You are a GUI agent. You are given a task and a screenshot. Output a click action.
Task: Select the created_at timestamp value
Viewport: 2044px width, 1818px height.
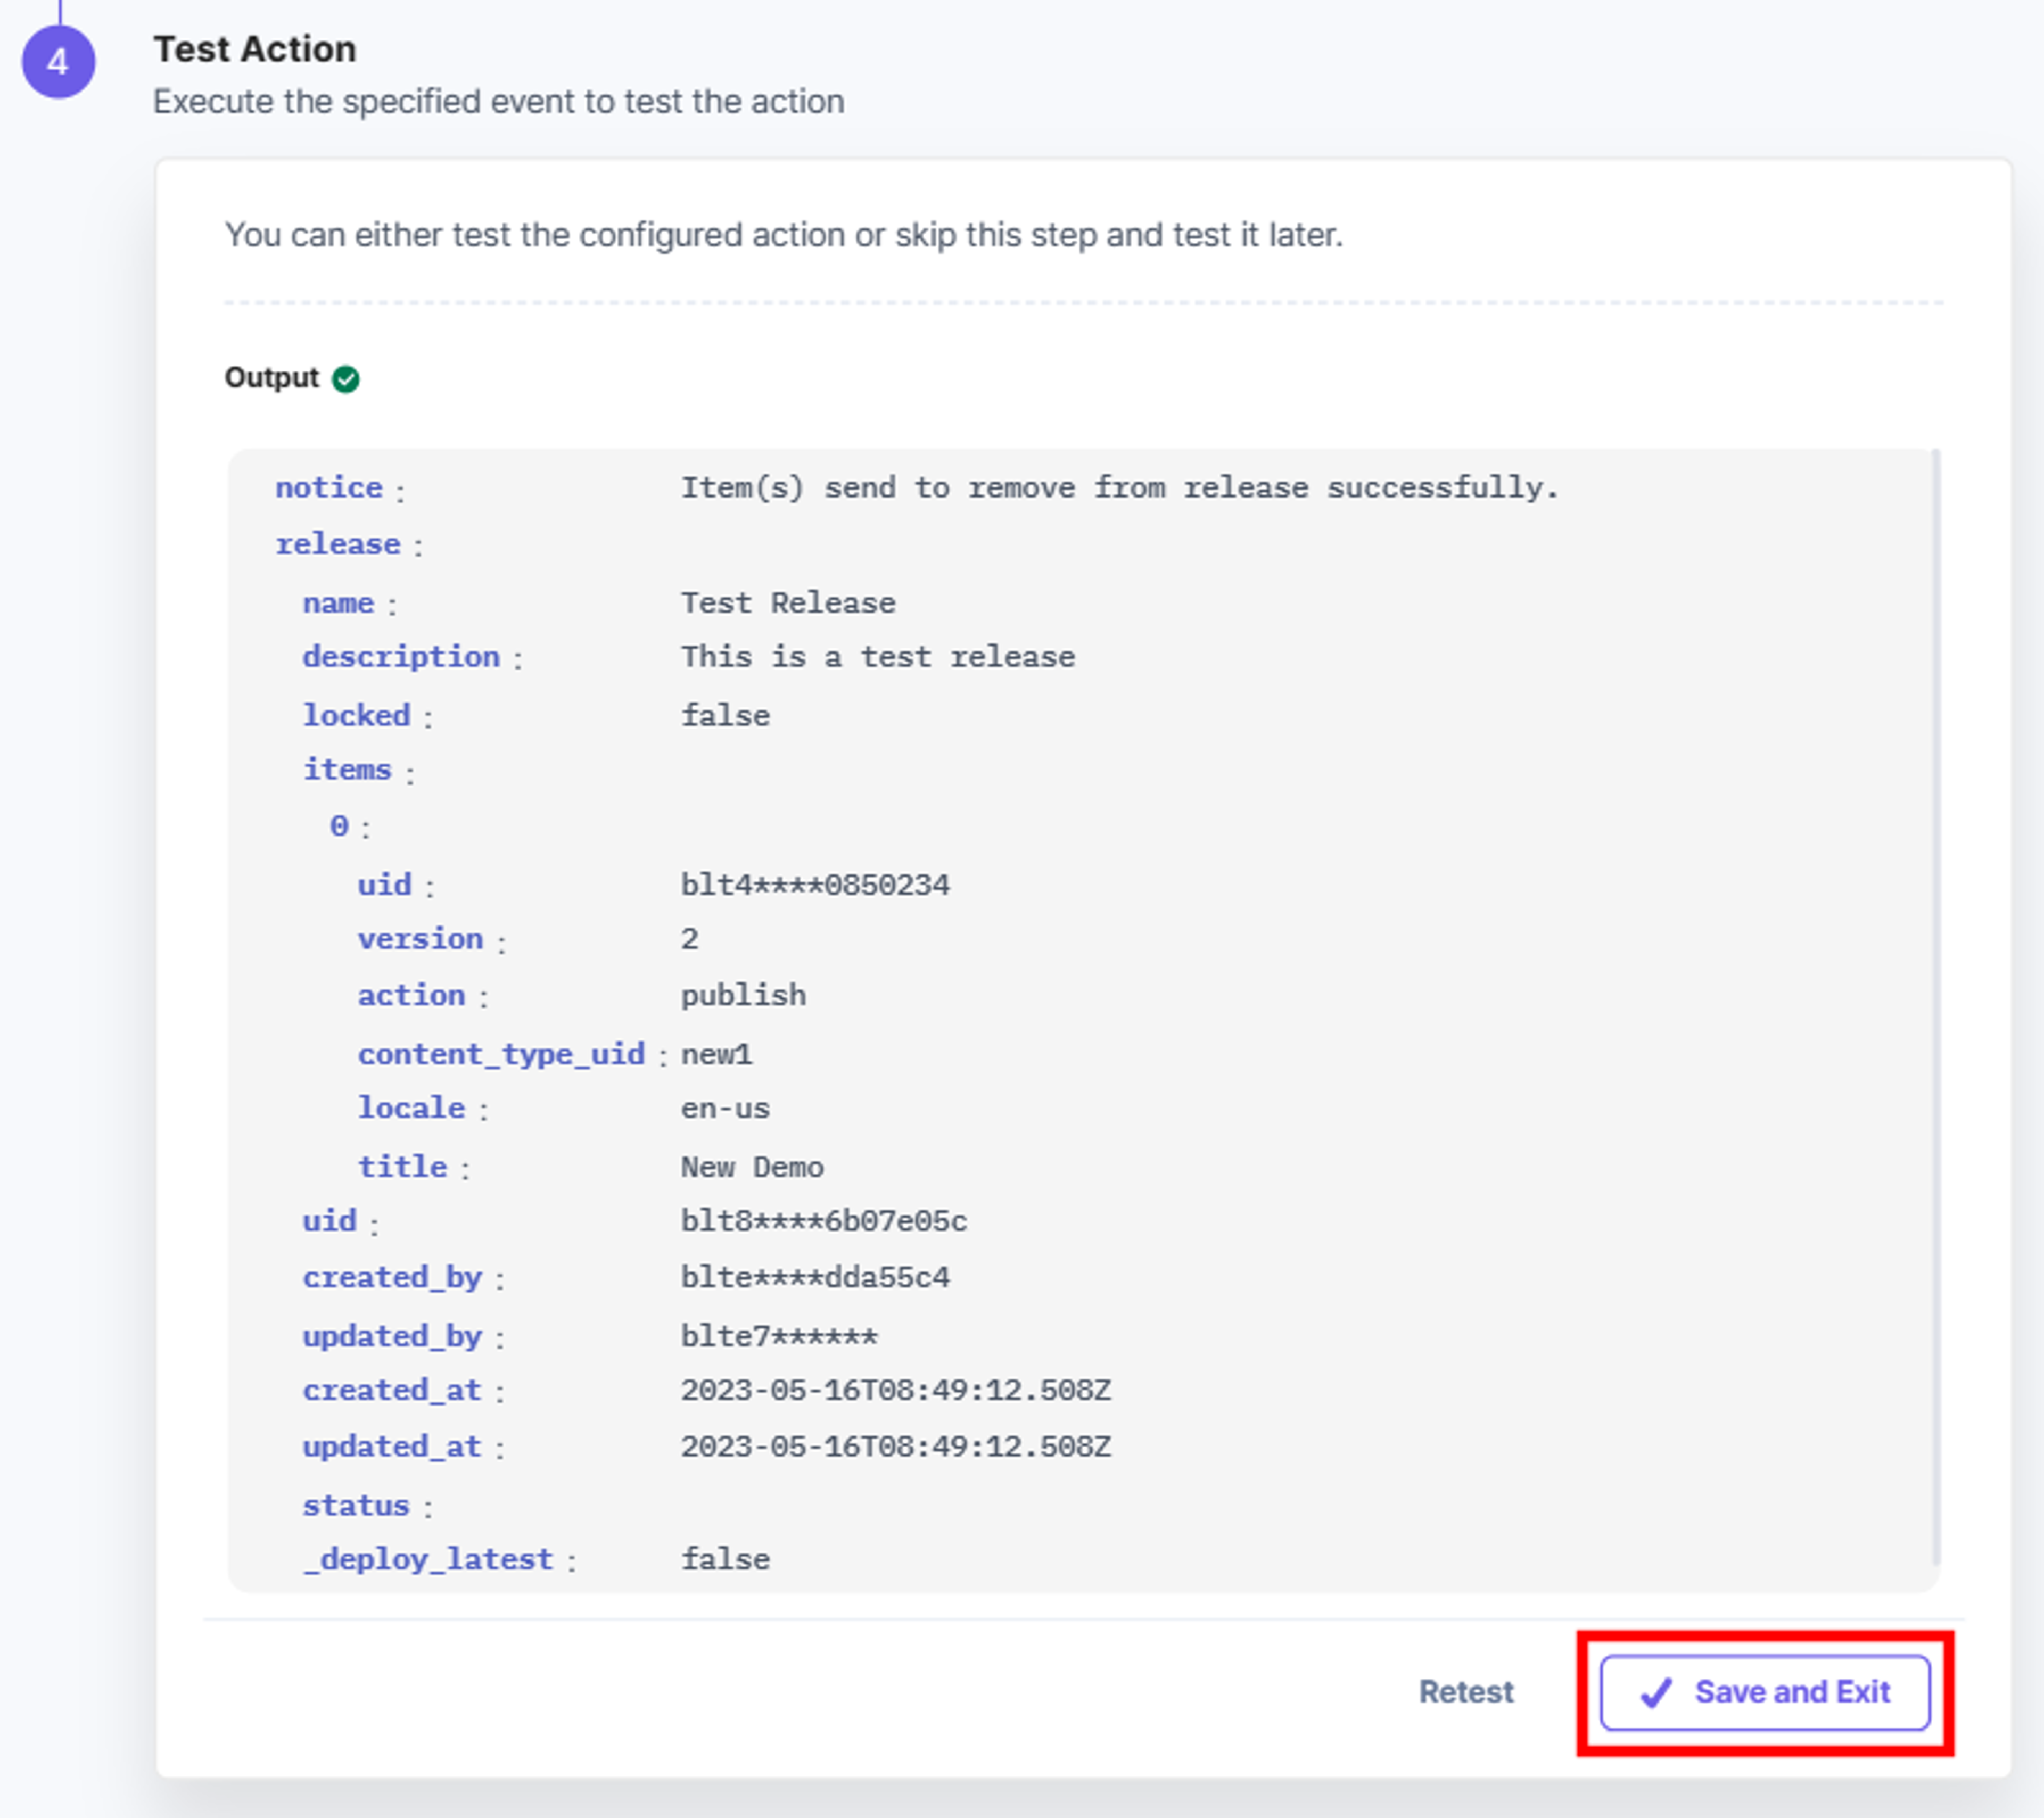point(896,1390)
